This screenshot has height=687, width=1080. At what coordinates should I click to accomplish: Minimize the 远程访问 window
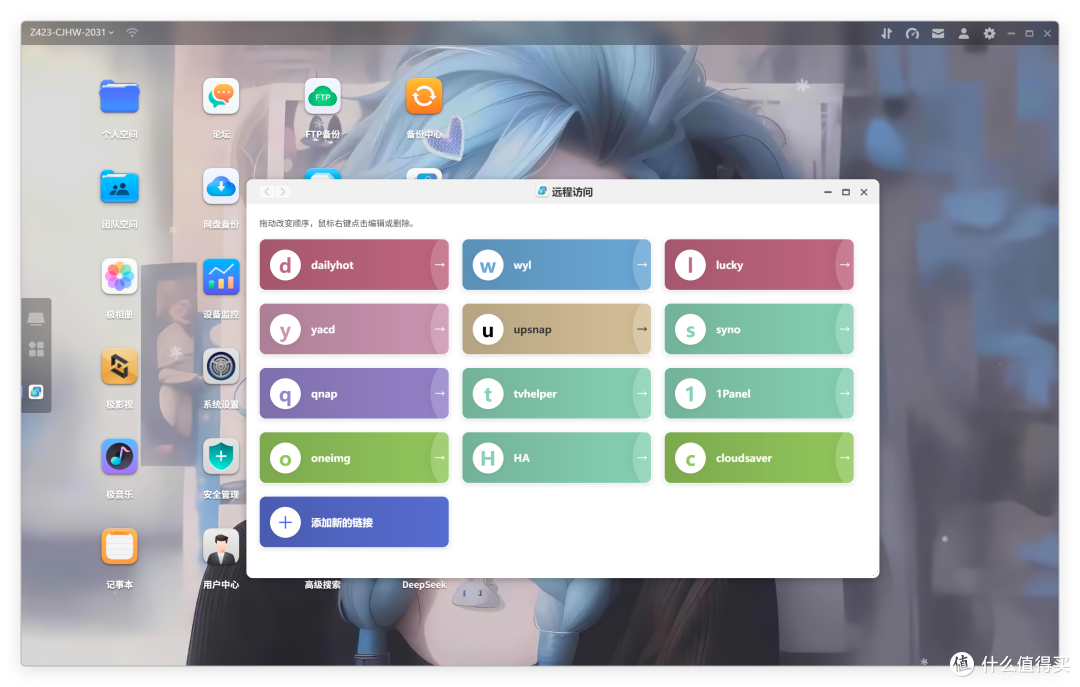[x=828, y=192]
